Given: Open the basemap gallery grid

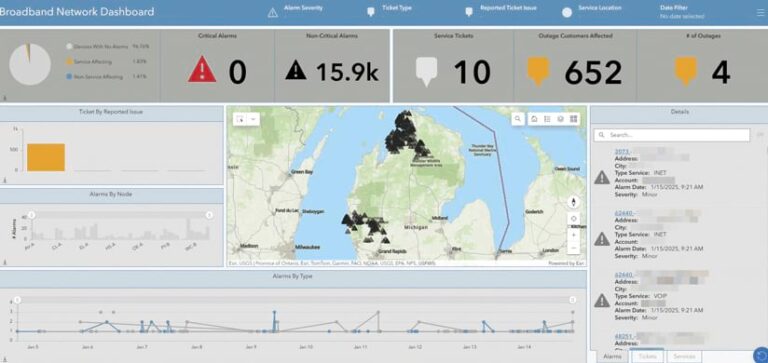Looking at the screenshot, I should pos(574,119).
